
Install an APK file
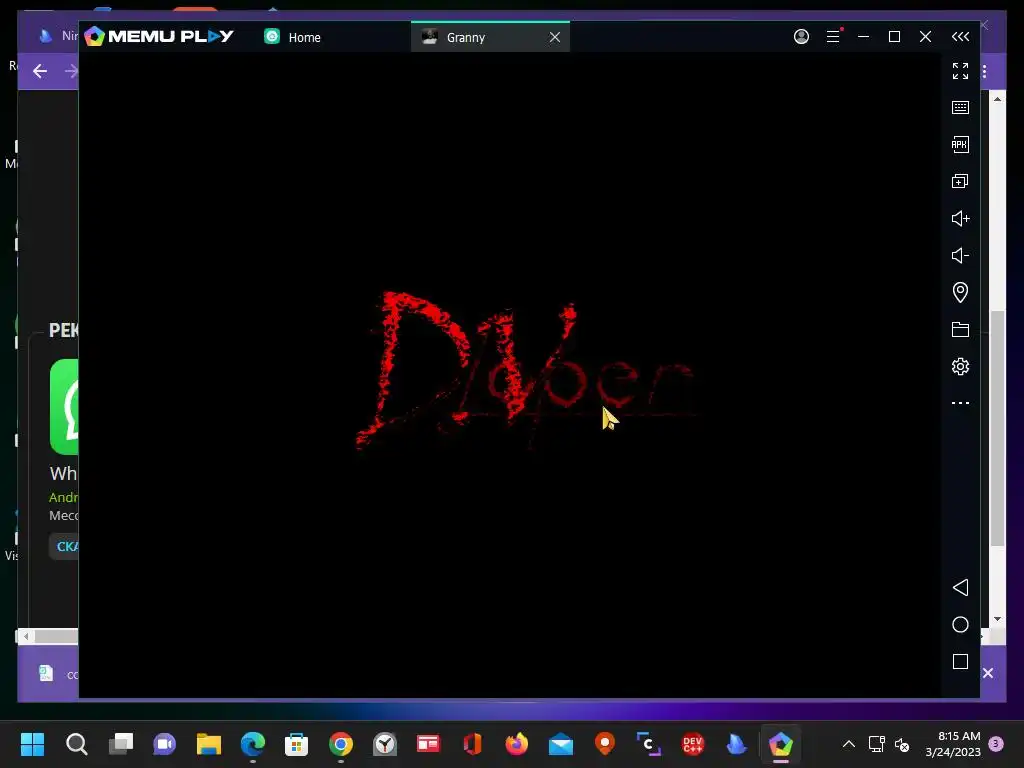coord(960,144)
